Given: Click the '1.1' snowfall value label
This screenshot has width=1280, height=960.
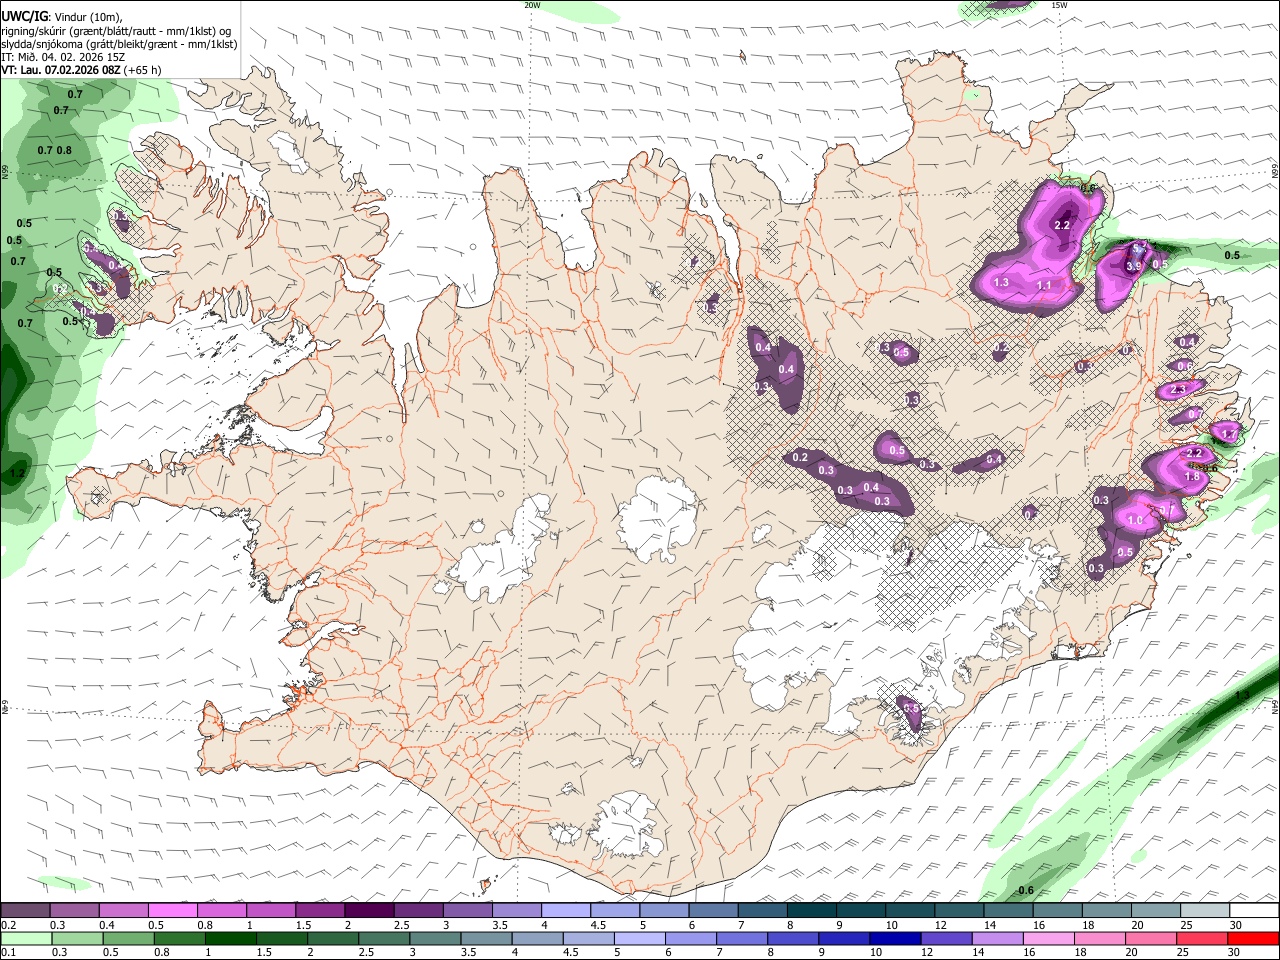Looking at the screenshot, I should coord(1044,286).
